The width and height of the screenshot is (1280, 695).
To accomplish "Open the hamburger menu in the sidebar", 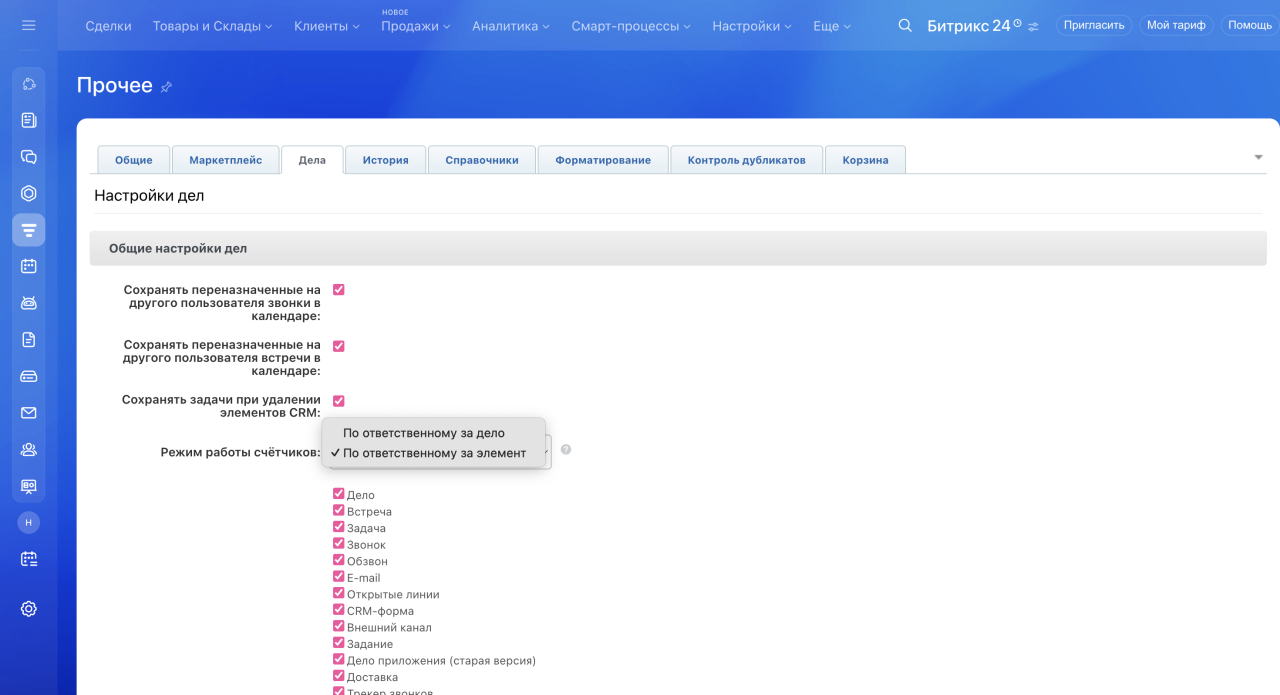I will [28, 25].
